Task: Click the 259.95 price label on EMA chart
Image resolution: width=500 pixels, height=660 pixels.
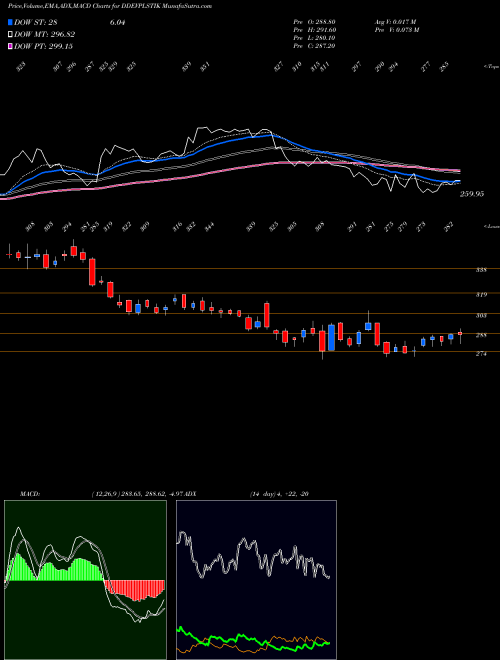Action: pyautogui.click(x=472, y=194)
